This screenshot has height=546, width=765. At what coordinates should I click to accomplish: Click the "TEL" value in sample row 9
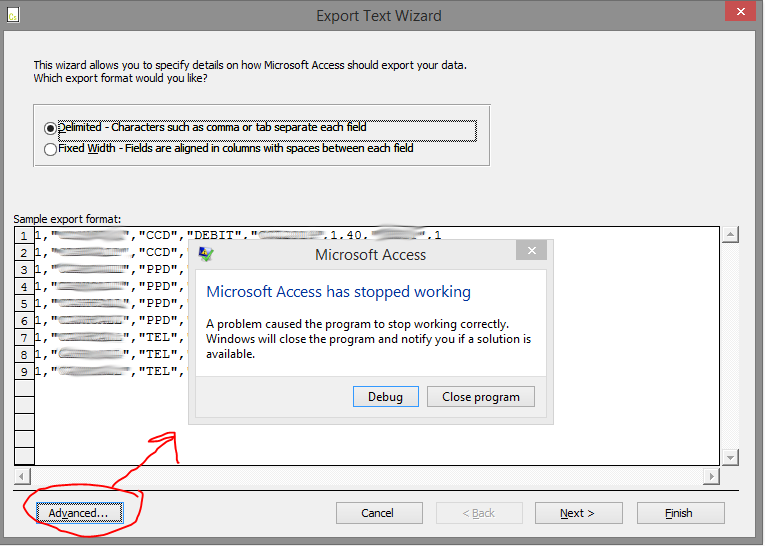[158, 371]
